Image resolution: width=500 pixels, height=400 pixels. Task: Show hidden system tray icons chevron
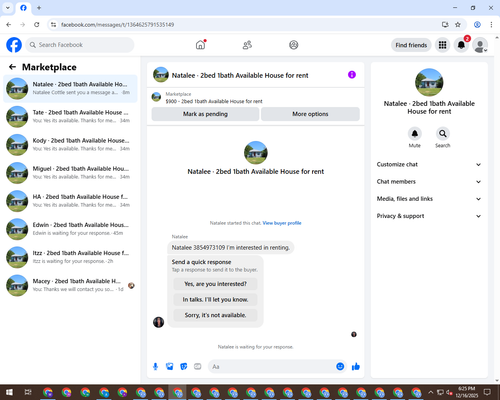tap(430, 392)
